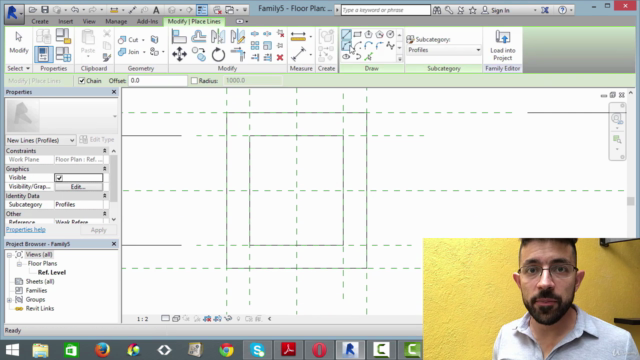Viewport: 640px width, 360px height.
Task: Open the Join tool dropdown arrow
Action: pos(144,52)
